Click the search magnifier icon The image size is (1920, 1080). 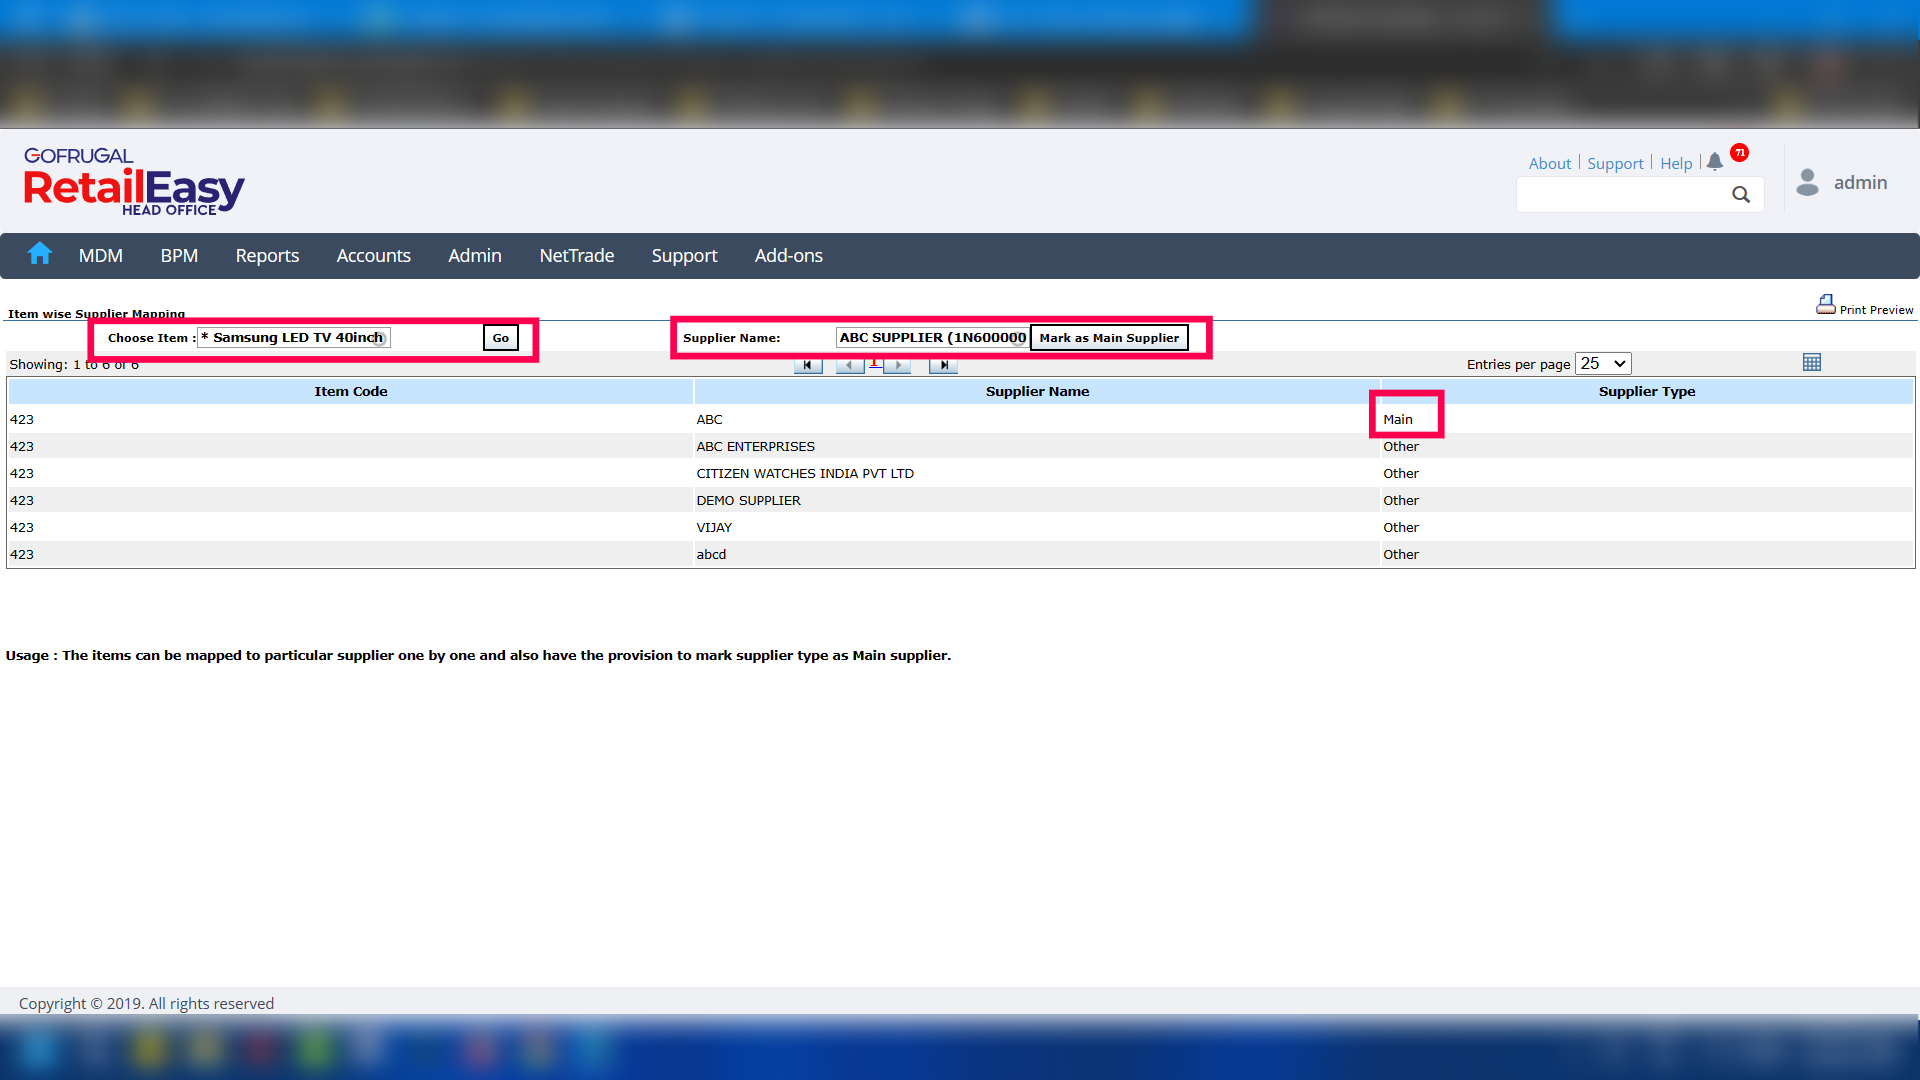[1741, 195]
